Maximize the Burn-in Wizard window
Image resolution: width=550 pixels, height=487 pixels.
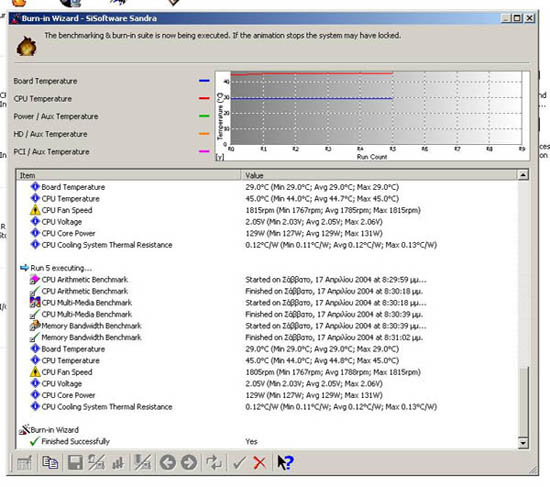[517, 18]
